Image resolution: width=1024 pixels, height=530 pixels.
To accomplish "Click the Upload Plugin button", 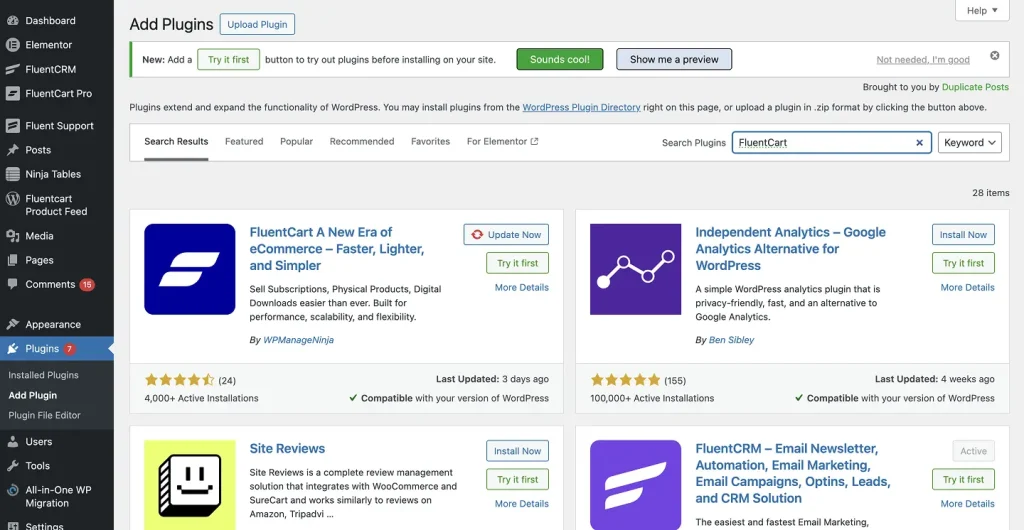I will point(257,24).
